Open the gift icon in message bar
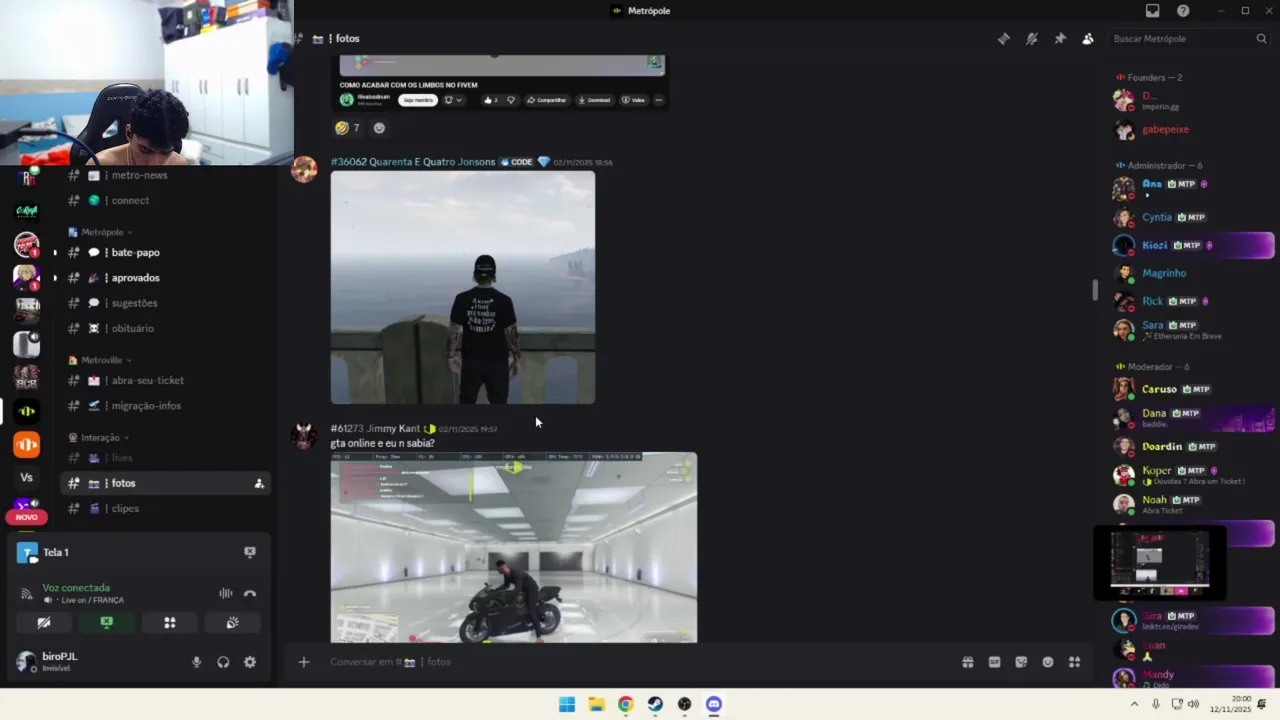 click(968, 662)
